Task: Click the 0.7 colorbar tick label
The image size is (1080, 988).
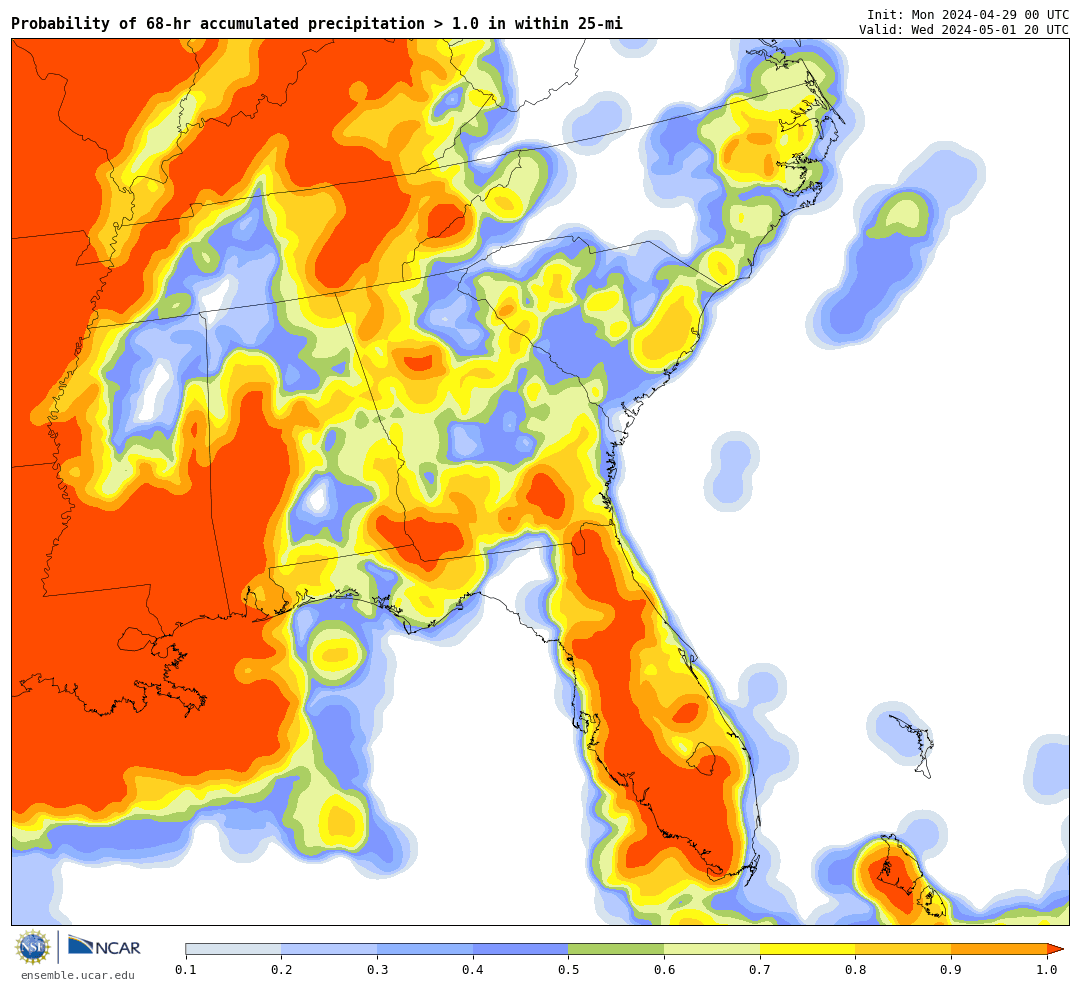Action: click(x=760, y=970)
